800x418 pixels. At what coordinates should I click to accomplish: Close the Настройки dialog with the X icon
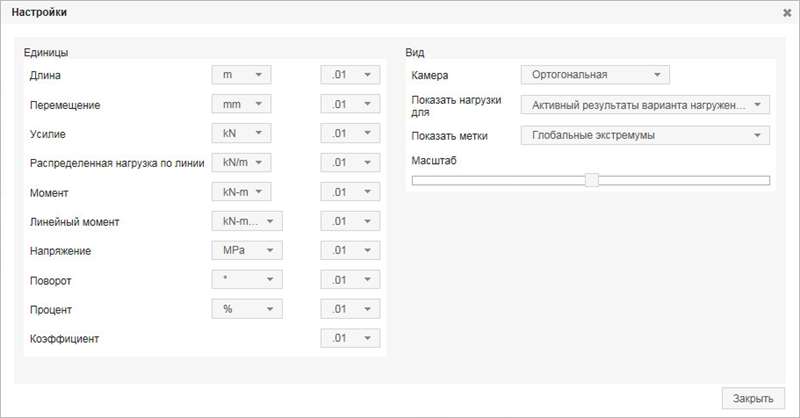click(x=787, y=13)
